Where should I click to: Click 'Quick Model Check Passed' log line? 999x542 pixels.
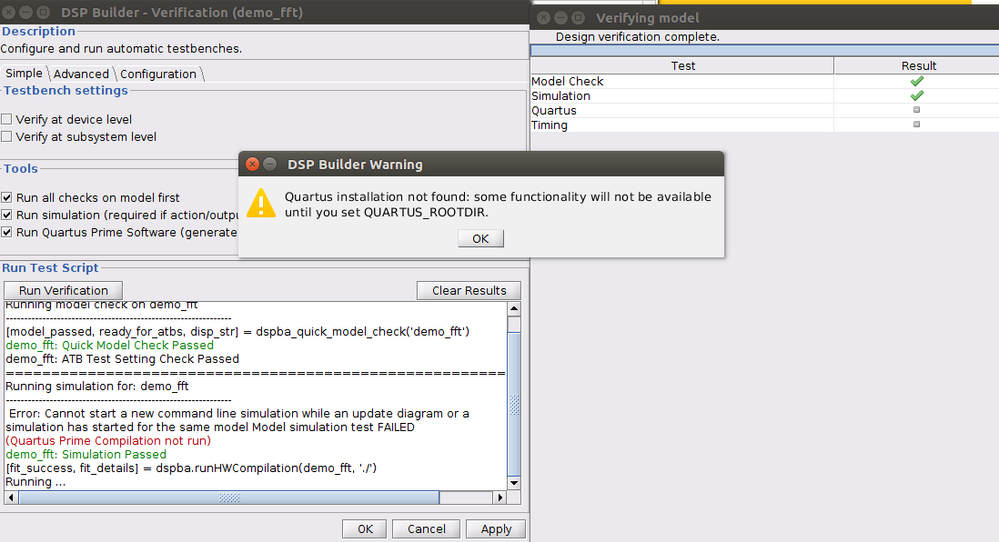tap(110, 345)
